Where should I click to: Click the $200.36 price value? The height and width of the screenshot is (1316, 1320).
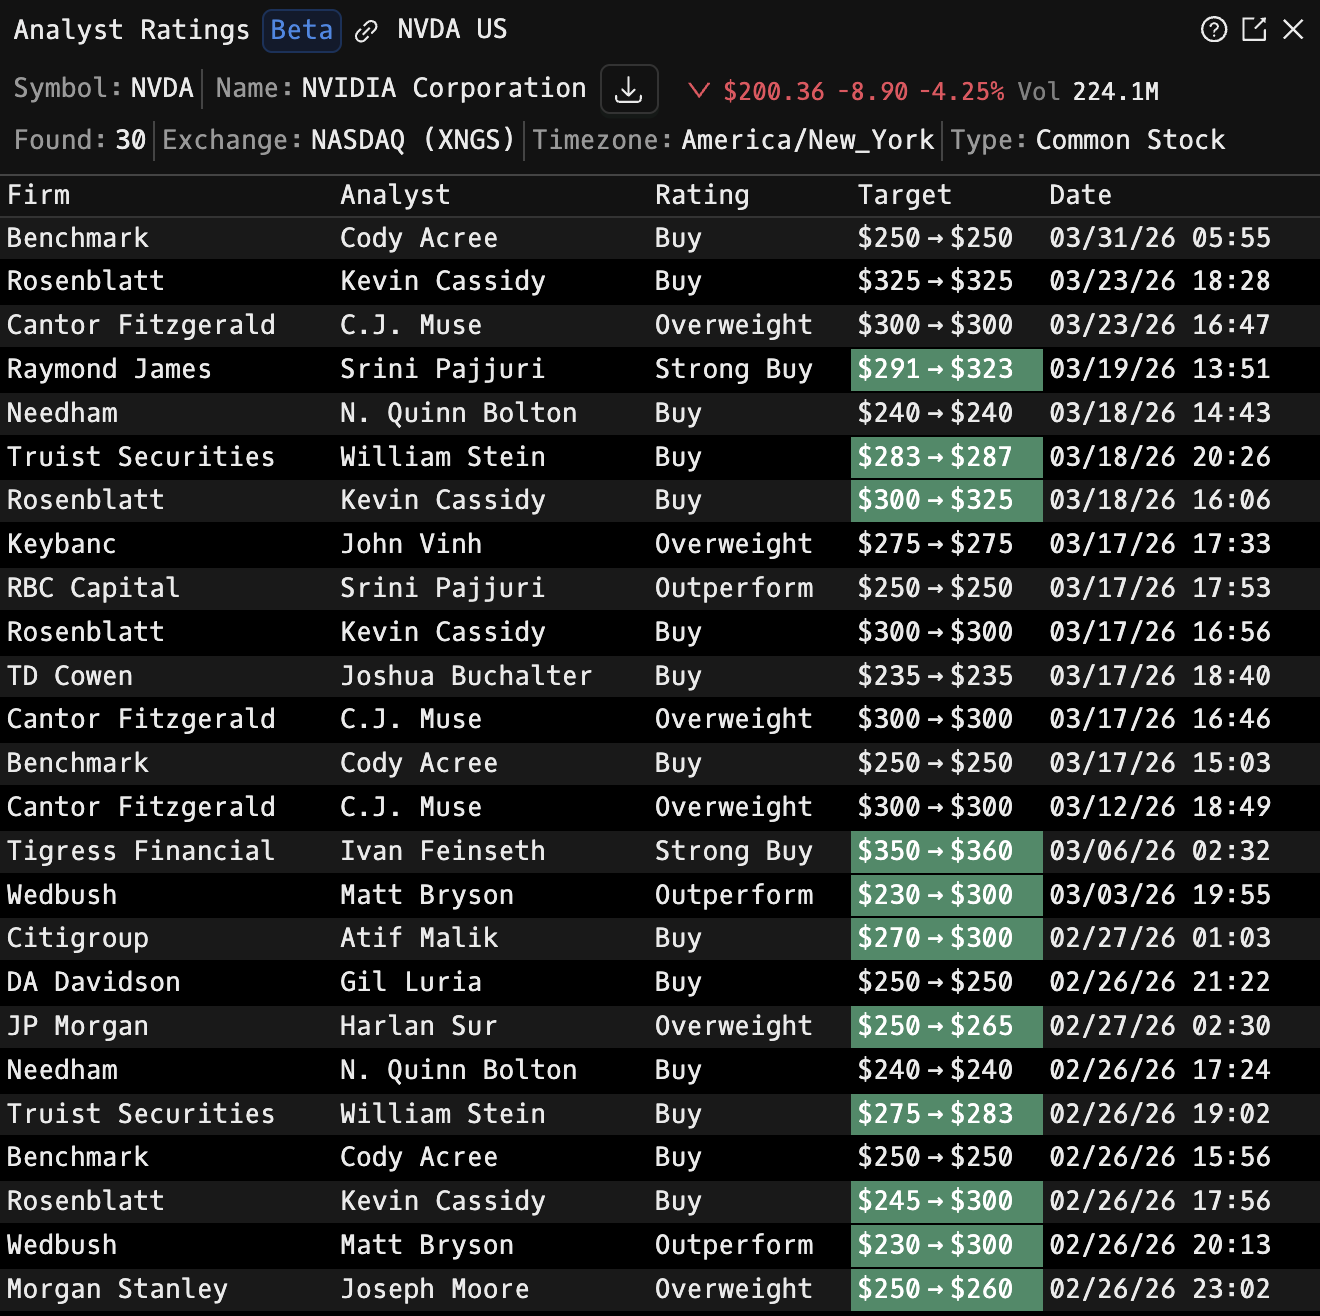point(774,91)
